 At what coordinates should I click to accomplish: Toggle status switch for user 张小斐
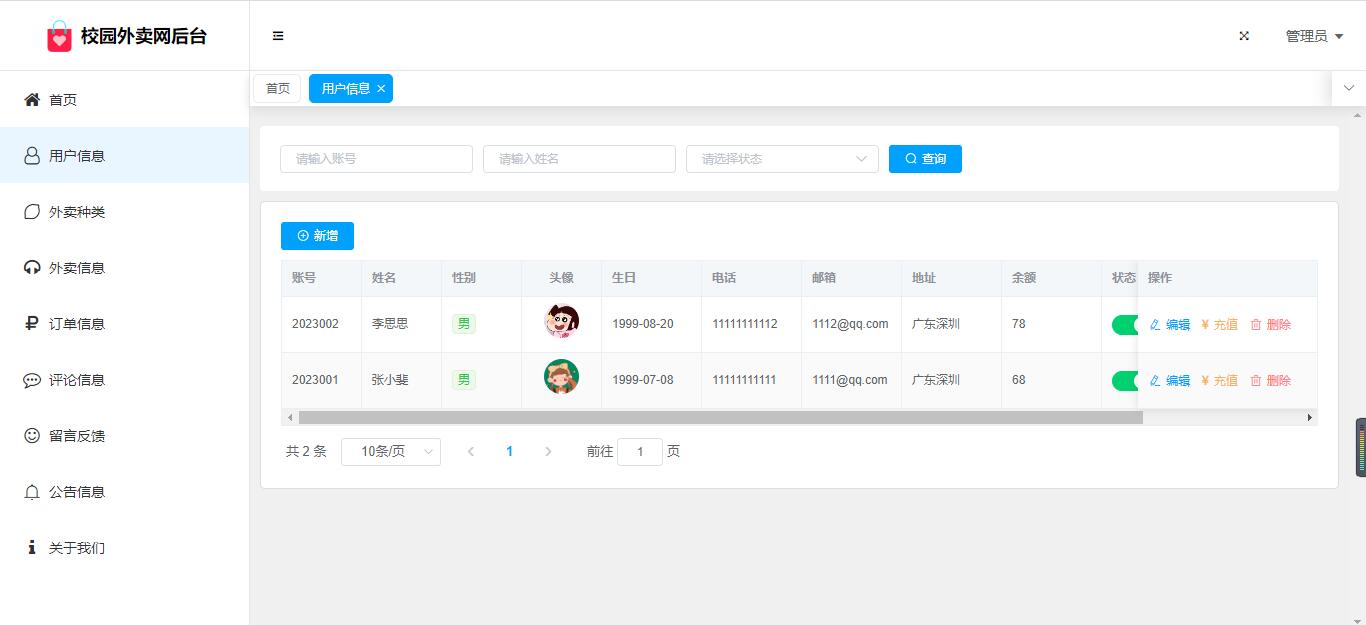pos(1125,381)
